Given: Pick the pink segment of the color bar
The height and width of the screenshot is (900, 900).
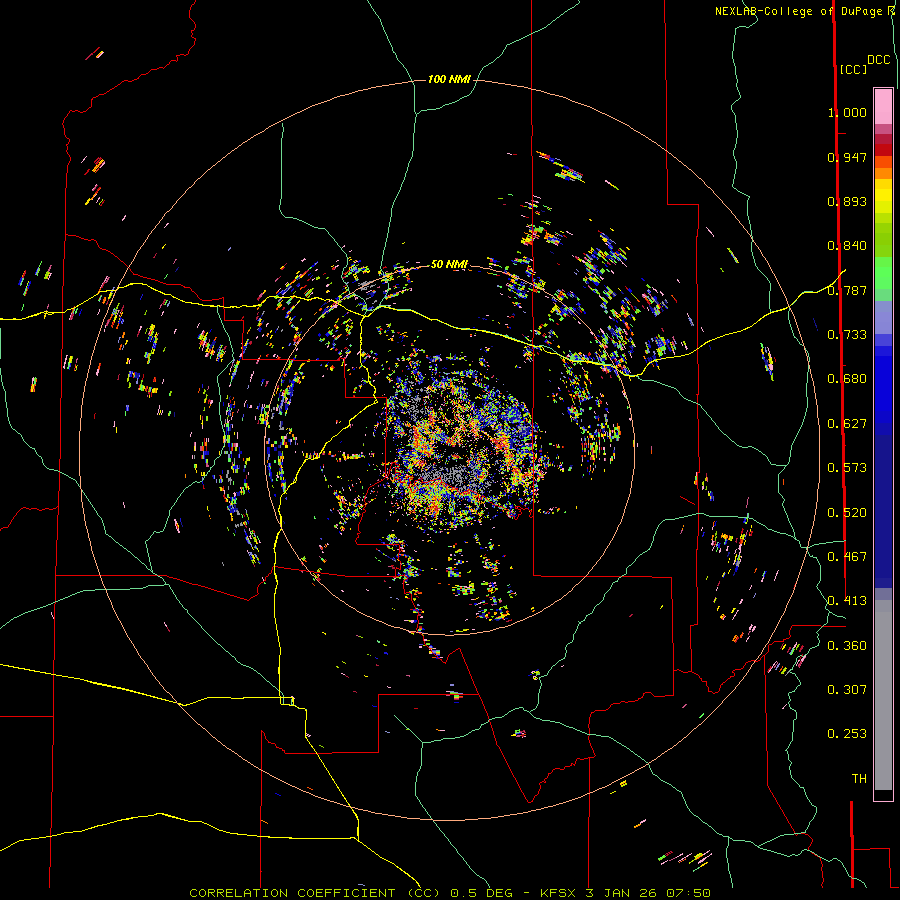Looking at the screenshot, I should (883, 106).
